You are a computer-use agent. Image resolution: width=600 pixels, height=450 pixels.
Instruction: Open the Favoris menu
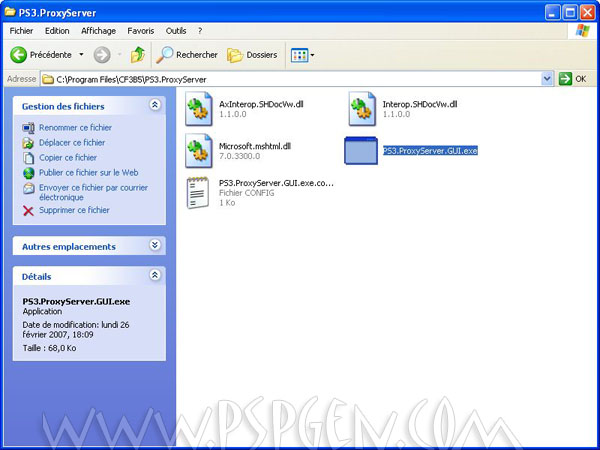(141, 31)
